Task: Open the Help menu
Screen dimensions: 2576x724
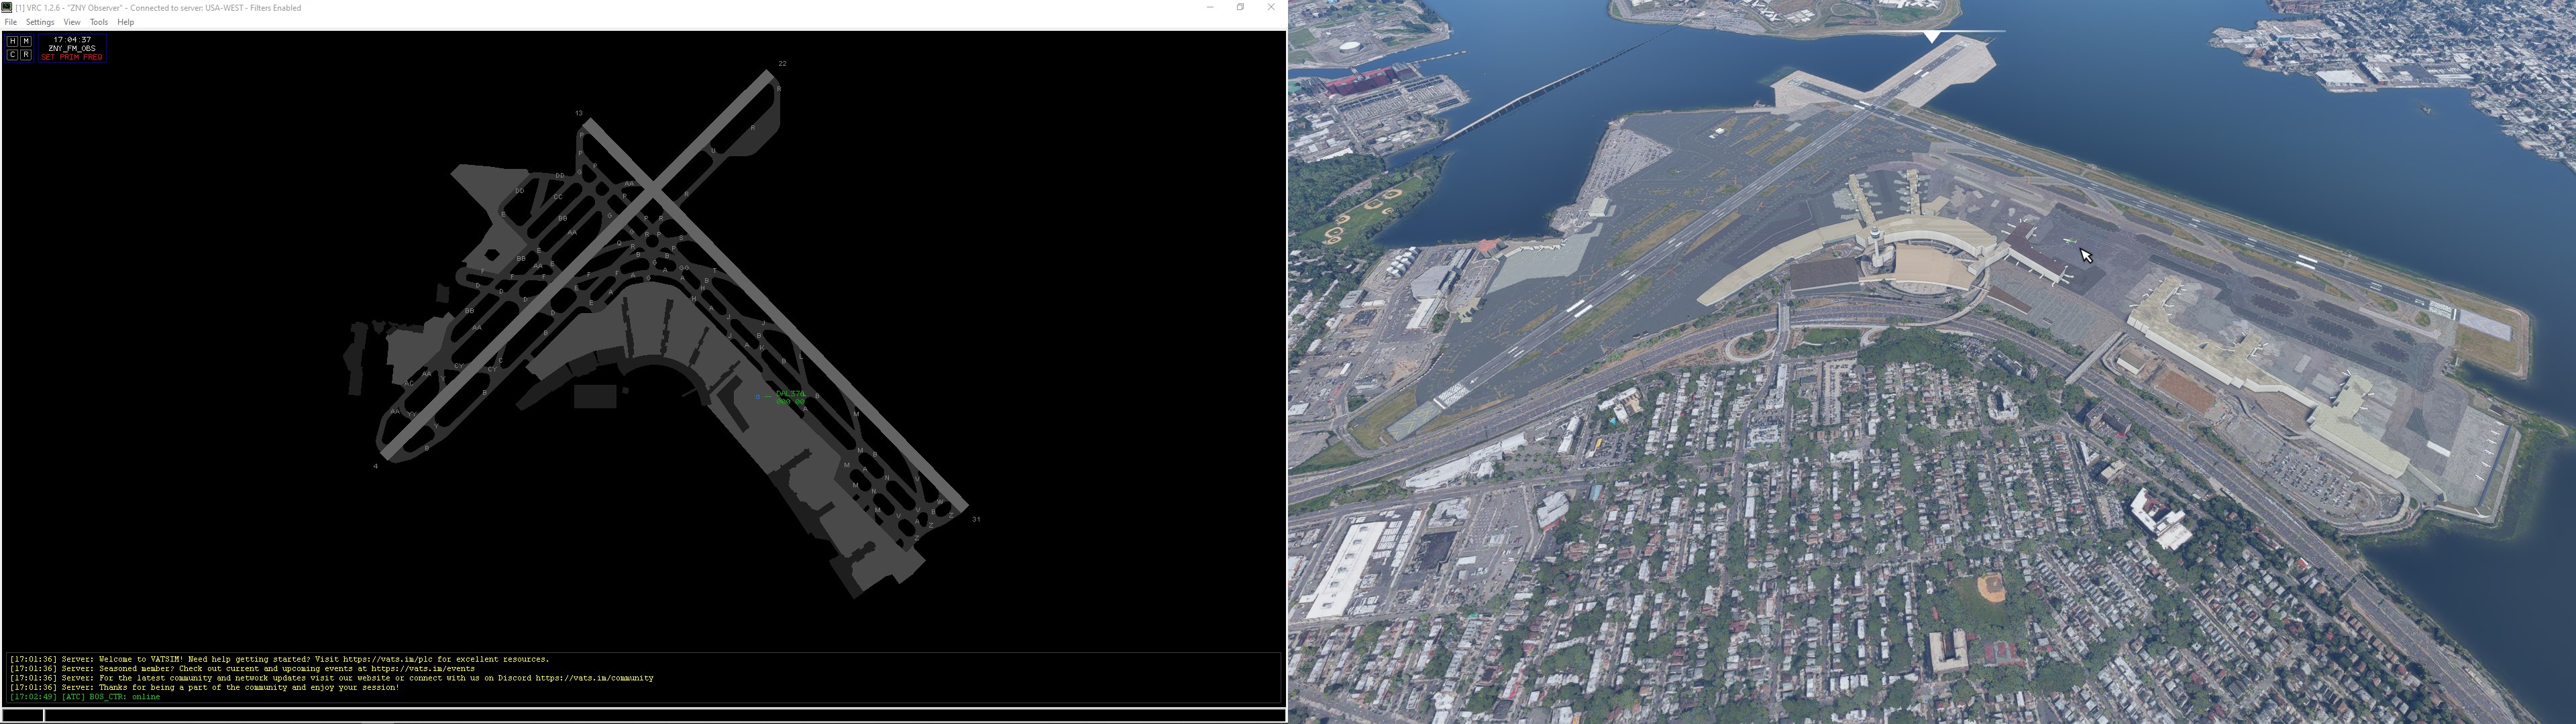Action: [x=126, y=22]
